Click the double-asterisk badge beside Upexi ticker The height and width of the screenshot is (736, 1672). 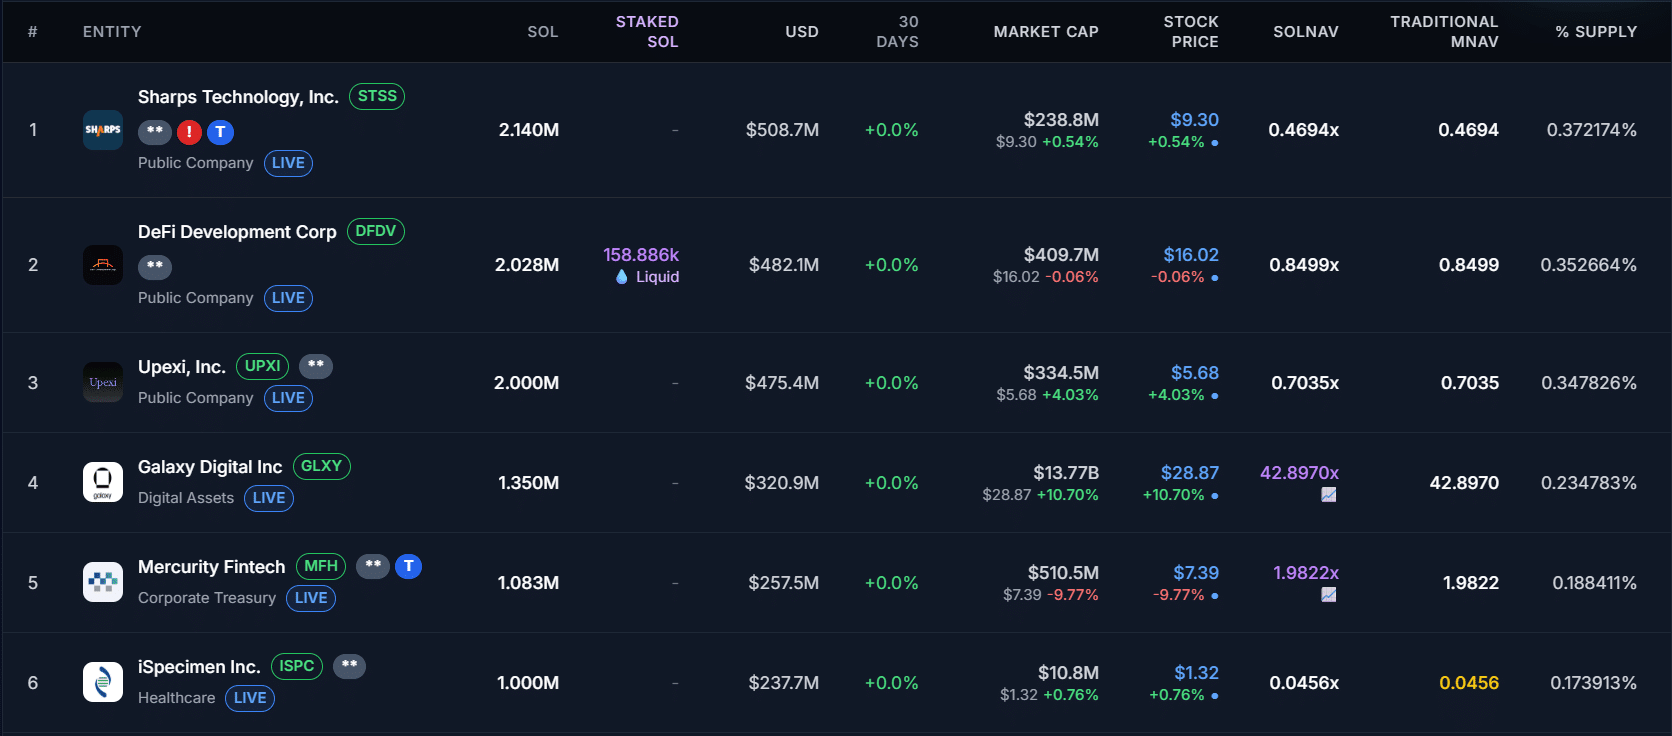pos(316,366)
